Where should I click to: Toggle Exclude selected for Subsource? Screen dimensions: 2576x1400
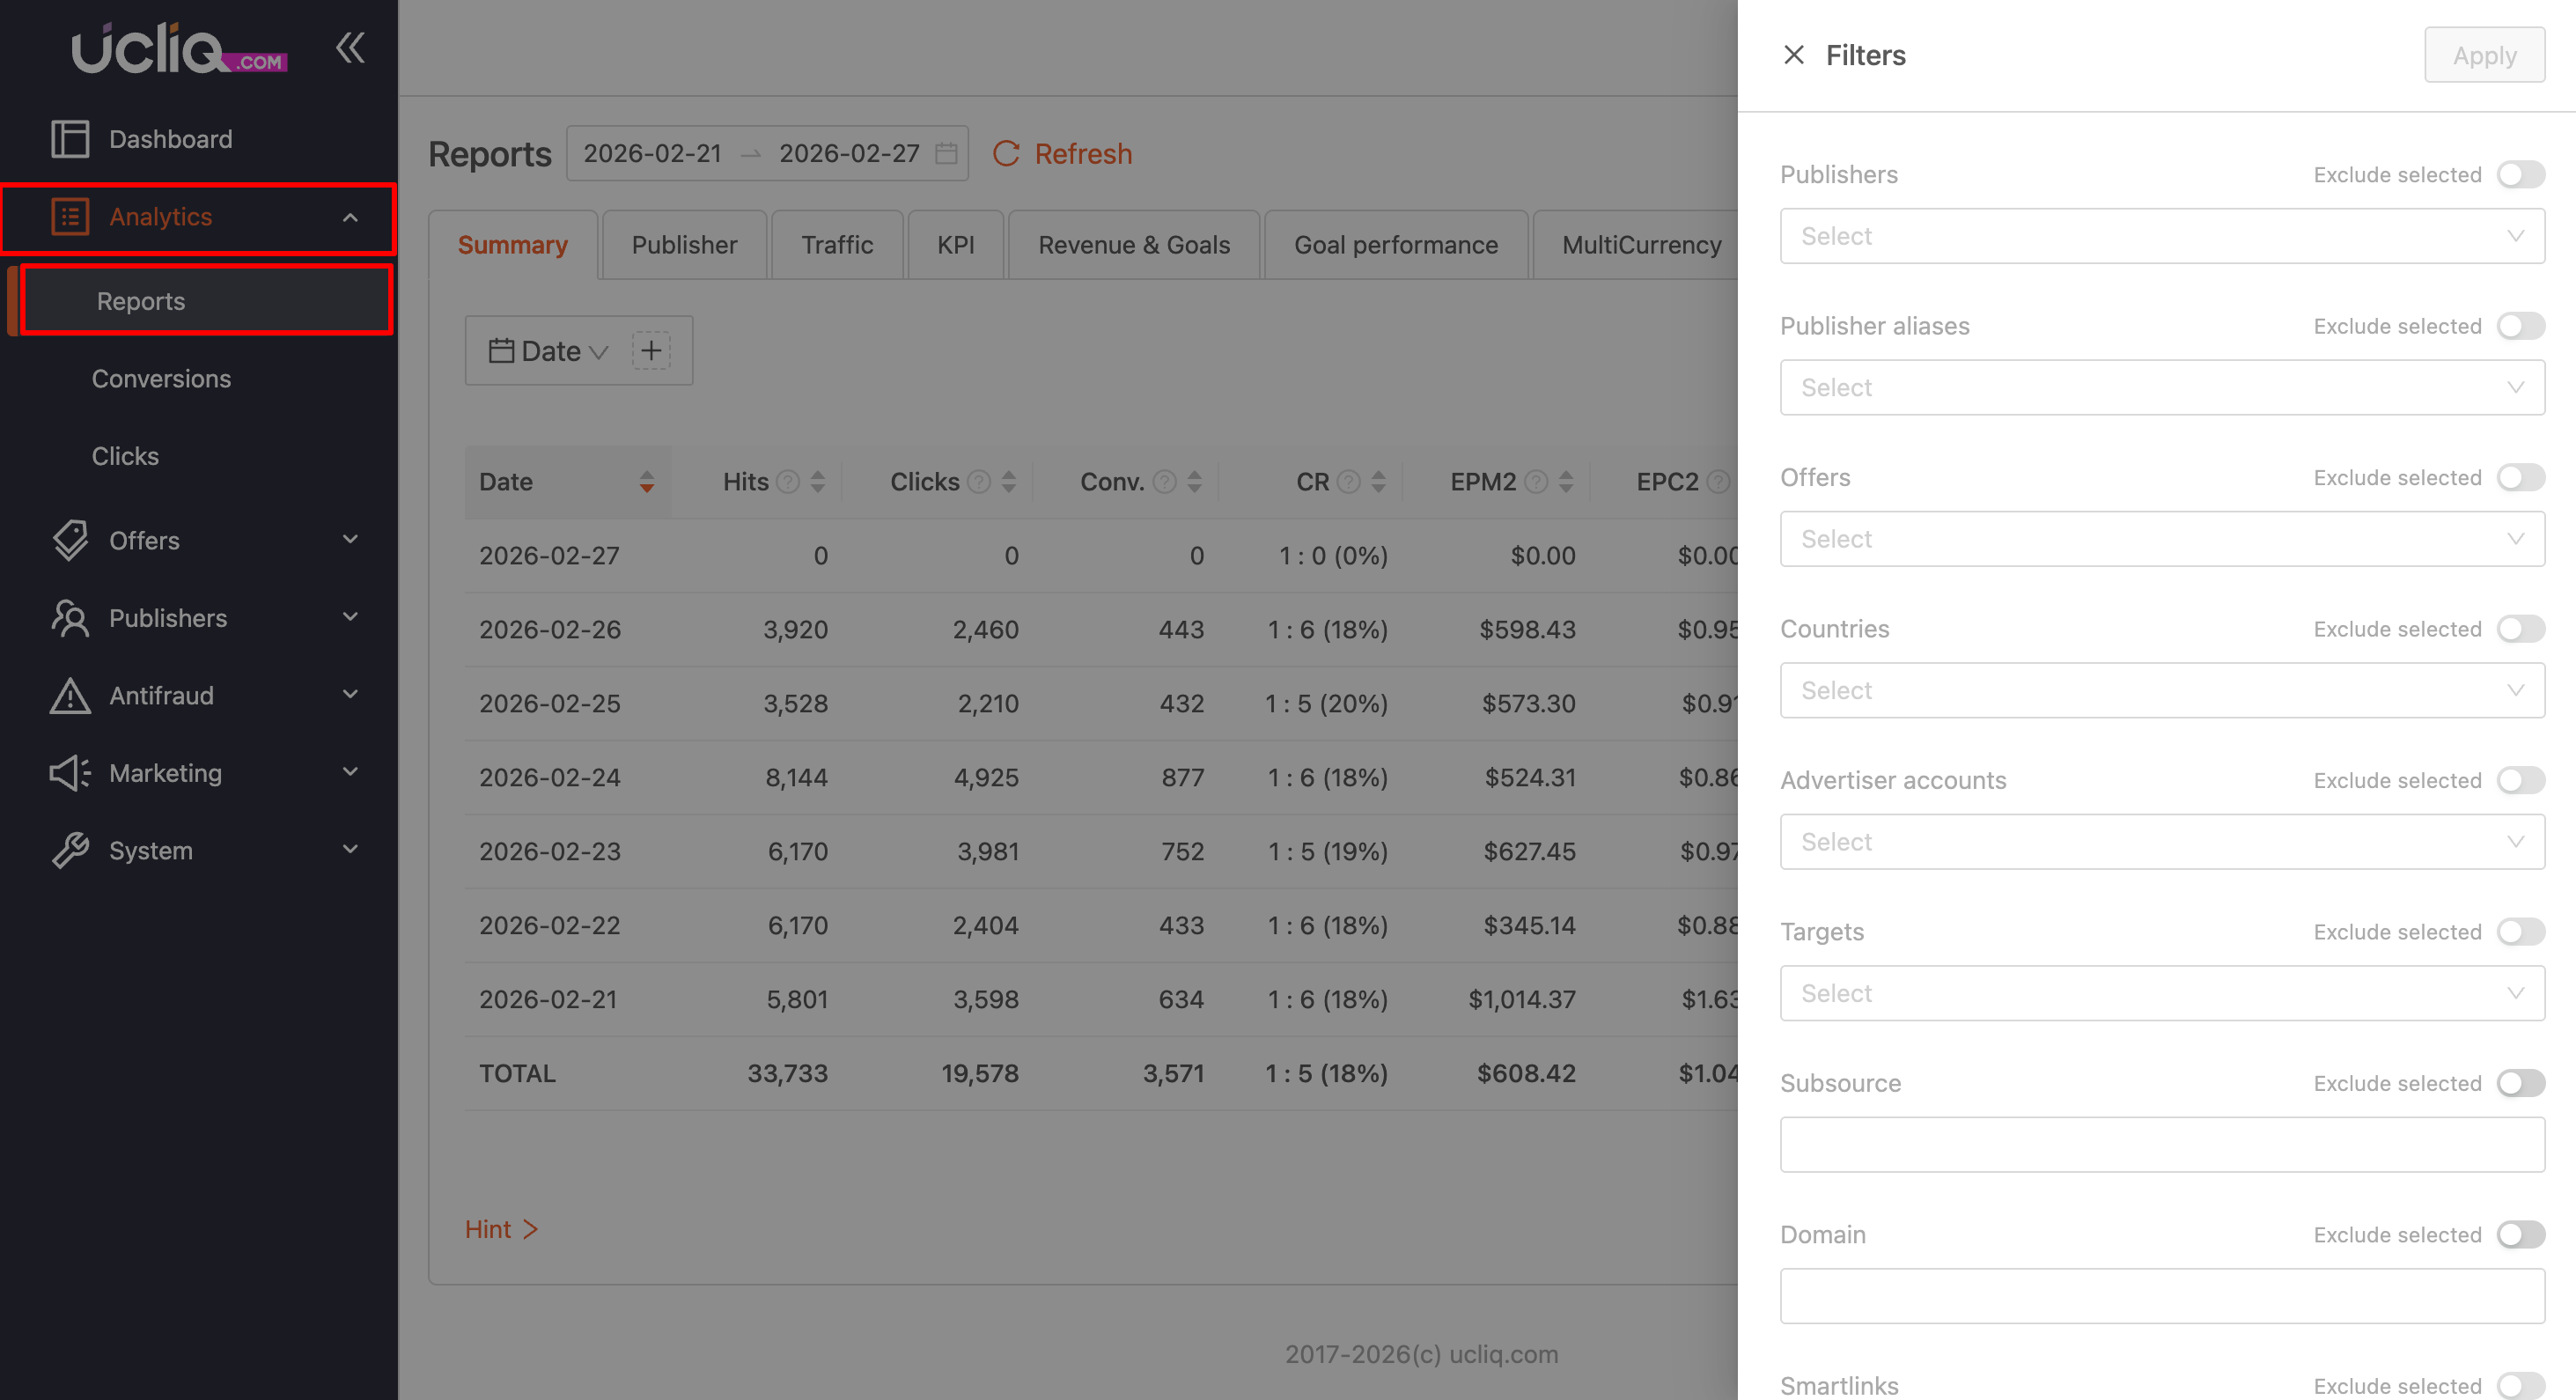tap(2519, 1083)
